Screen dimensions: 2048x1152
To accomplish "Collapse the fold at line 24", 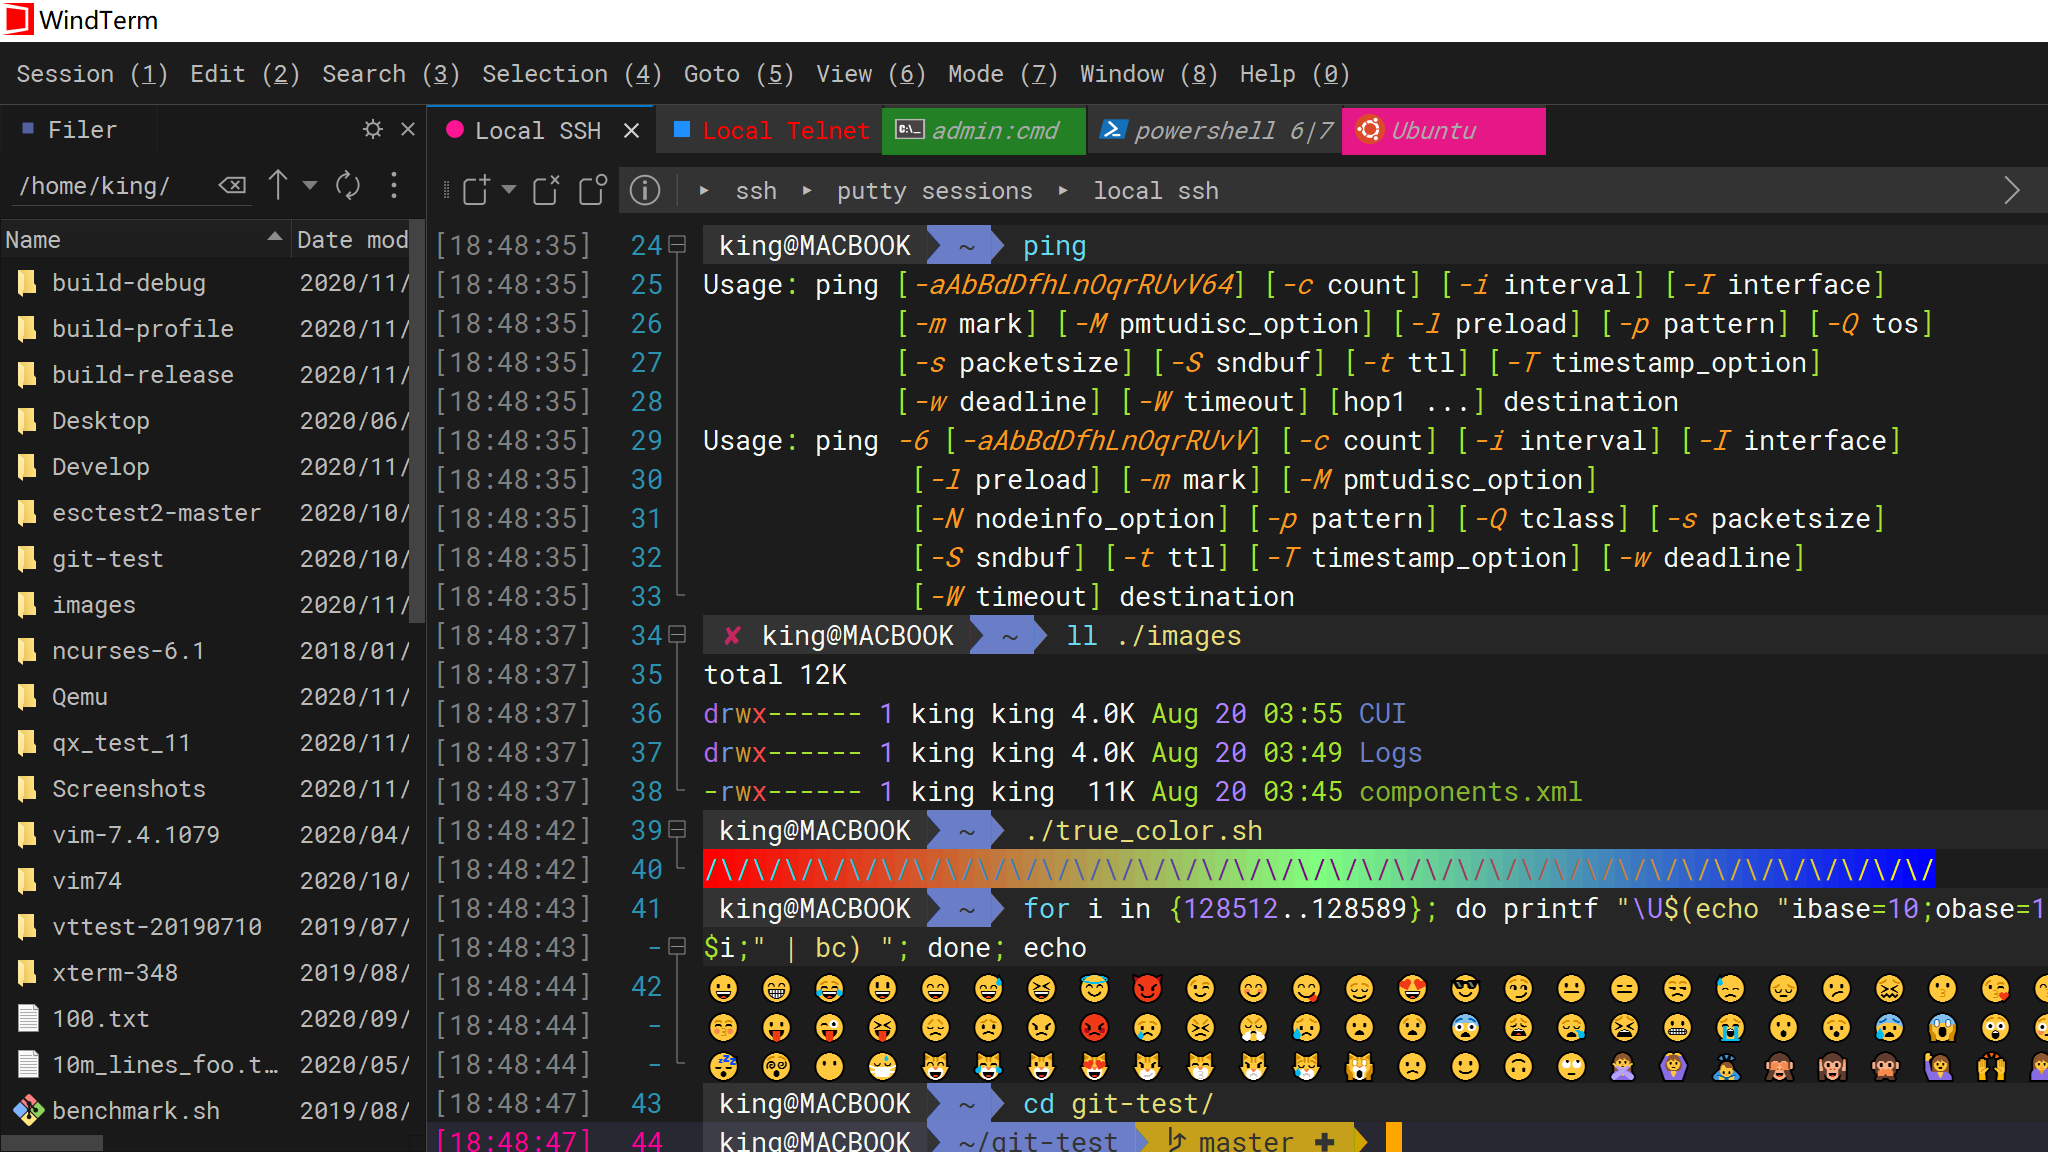I will point(677,245).
